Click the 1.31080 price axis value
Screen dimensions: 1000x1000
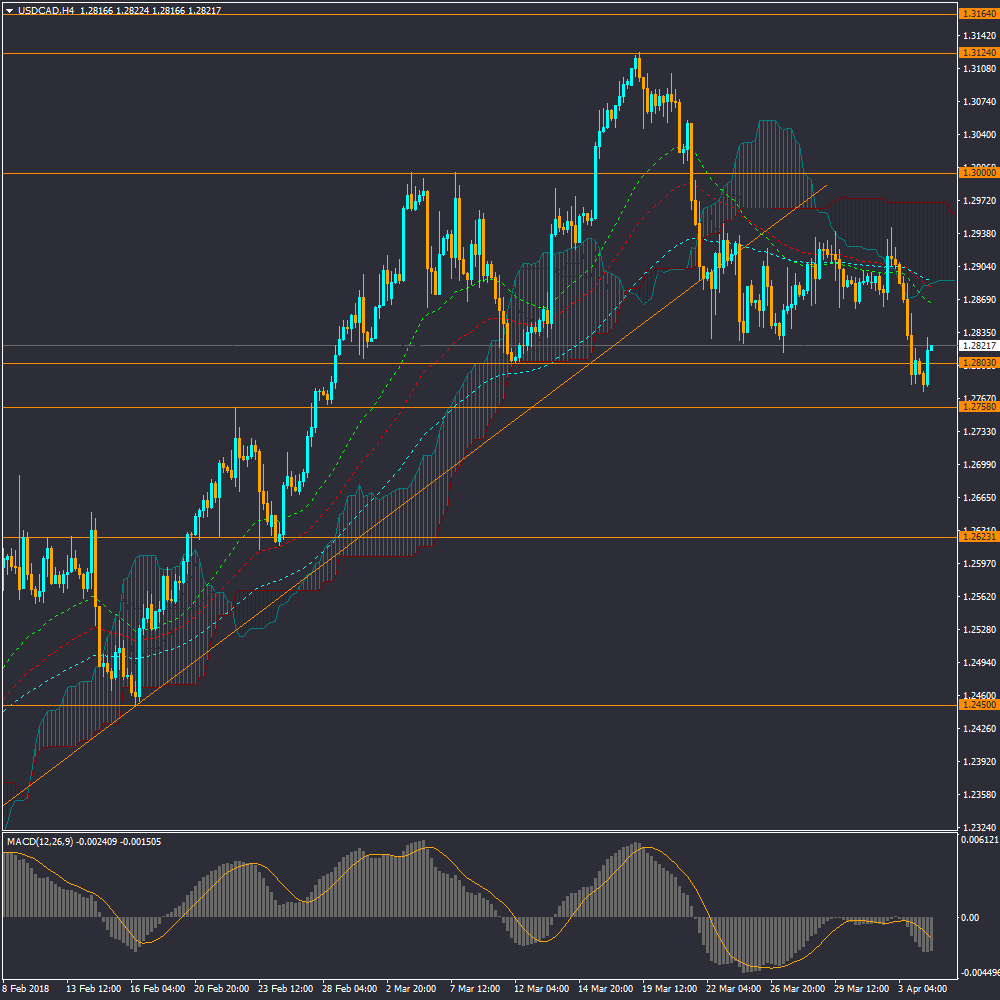[x=976, y=69]
